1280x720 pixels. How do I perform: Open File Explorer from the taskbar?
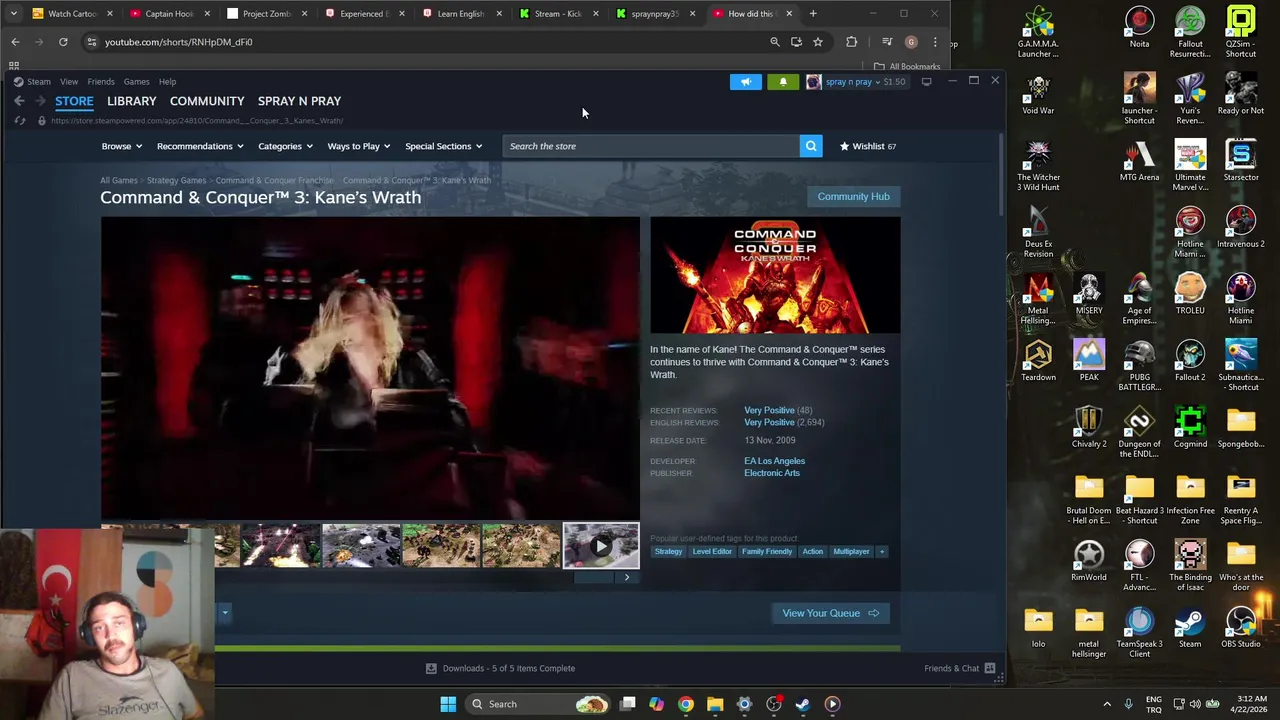pyautogui.click(x=715, y=704)
